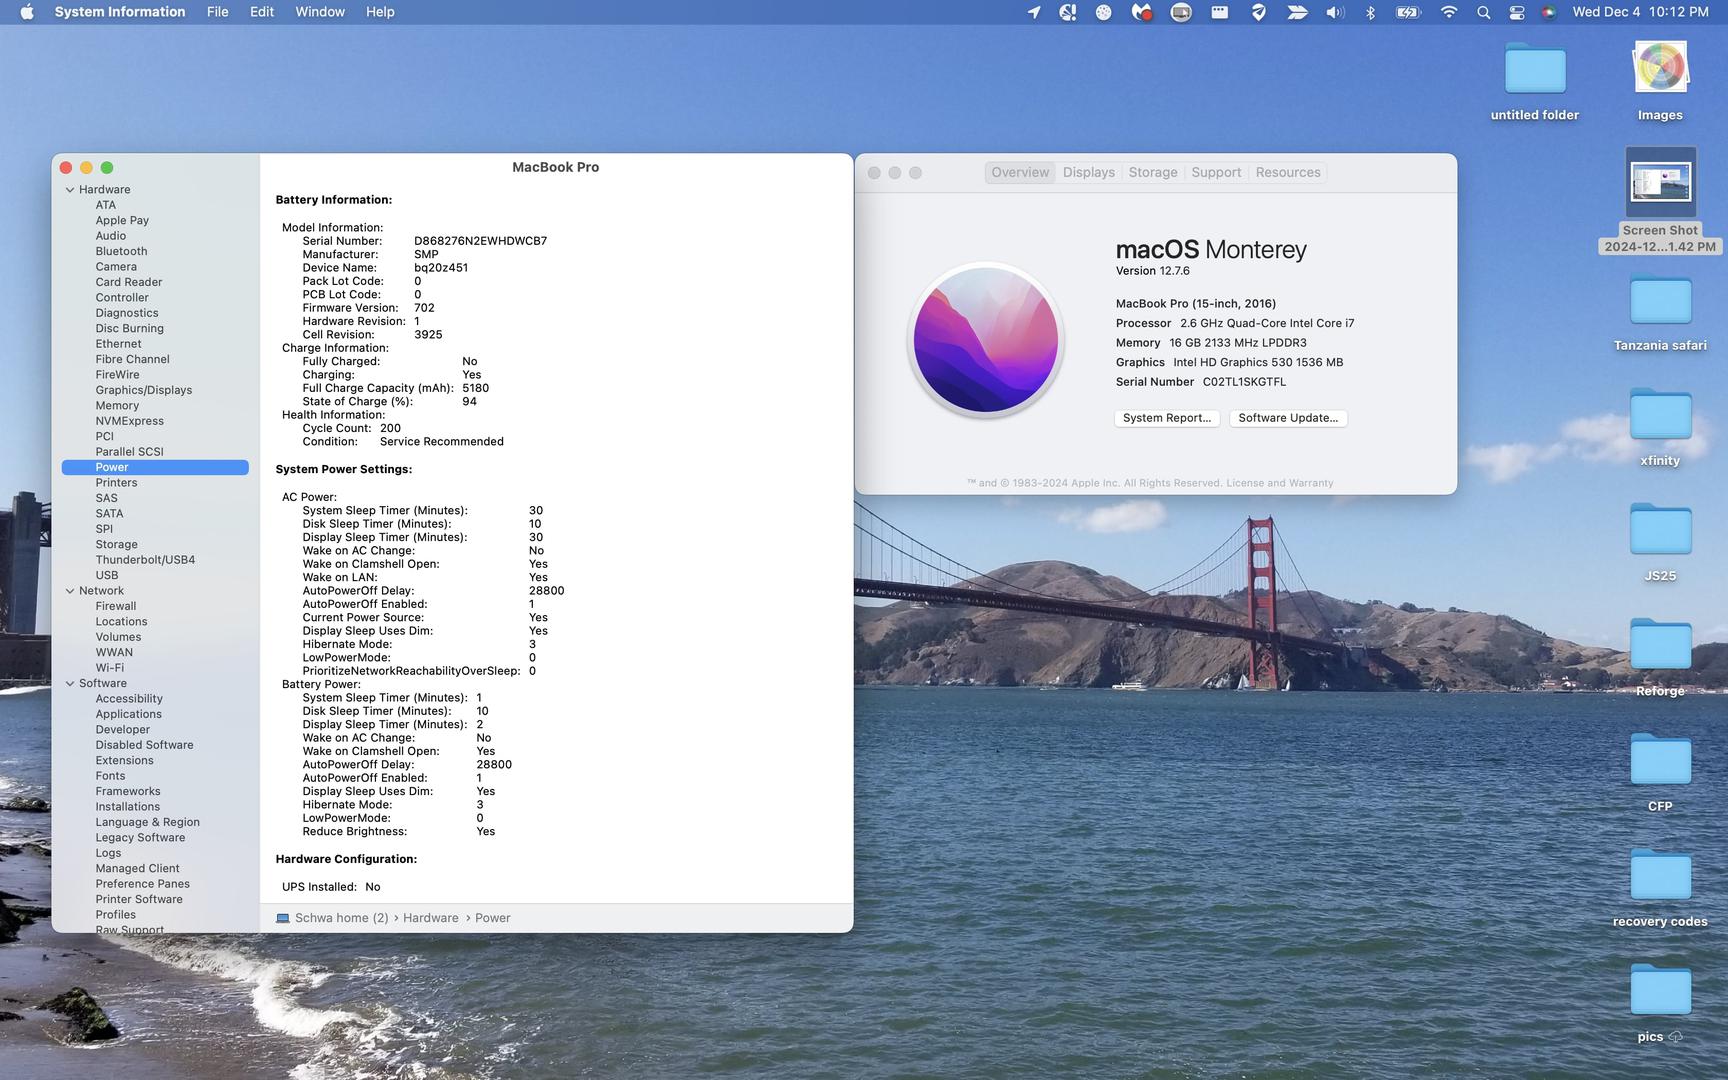Open the System Information app menu
The image size is (1728, 1080).
pos(120,12)
